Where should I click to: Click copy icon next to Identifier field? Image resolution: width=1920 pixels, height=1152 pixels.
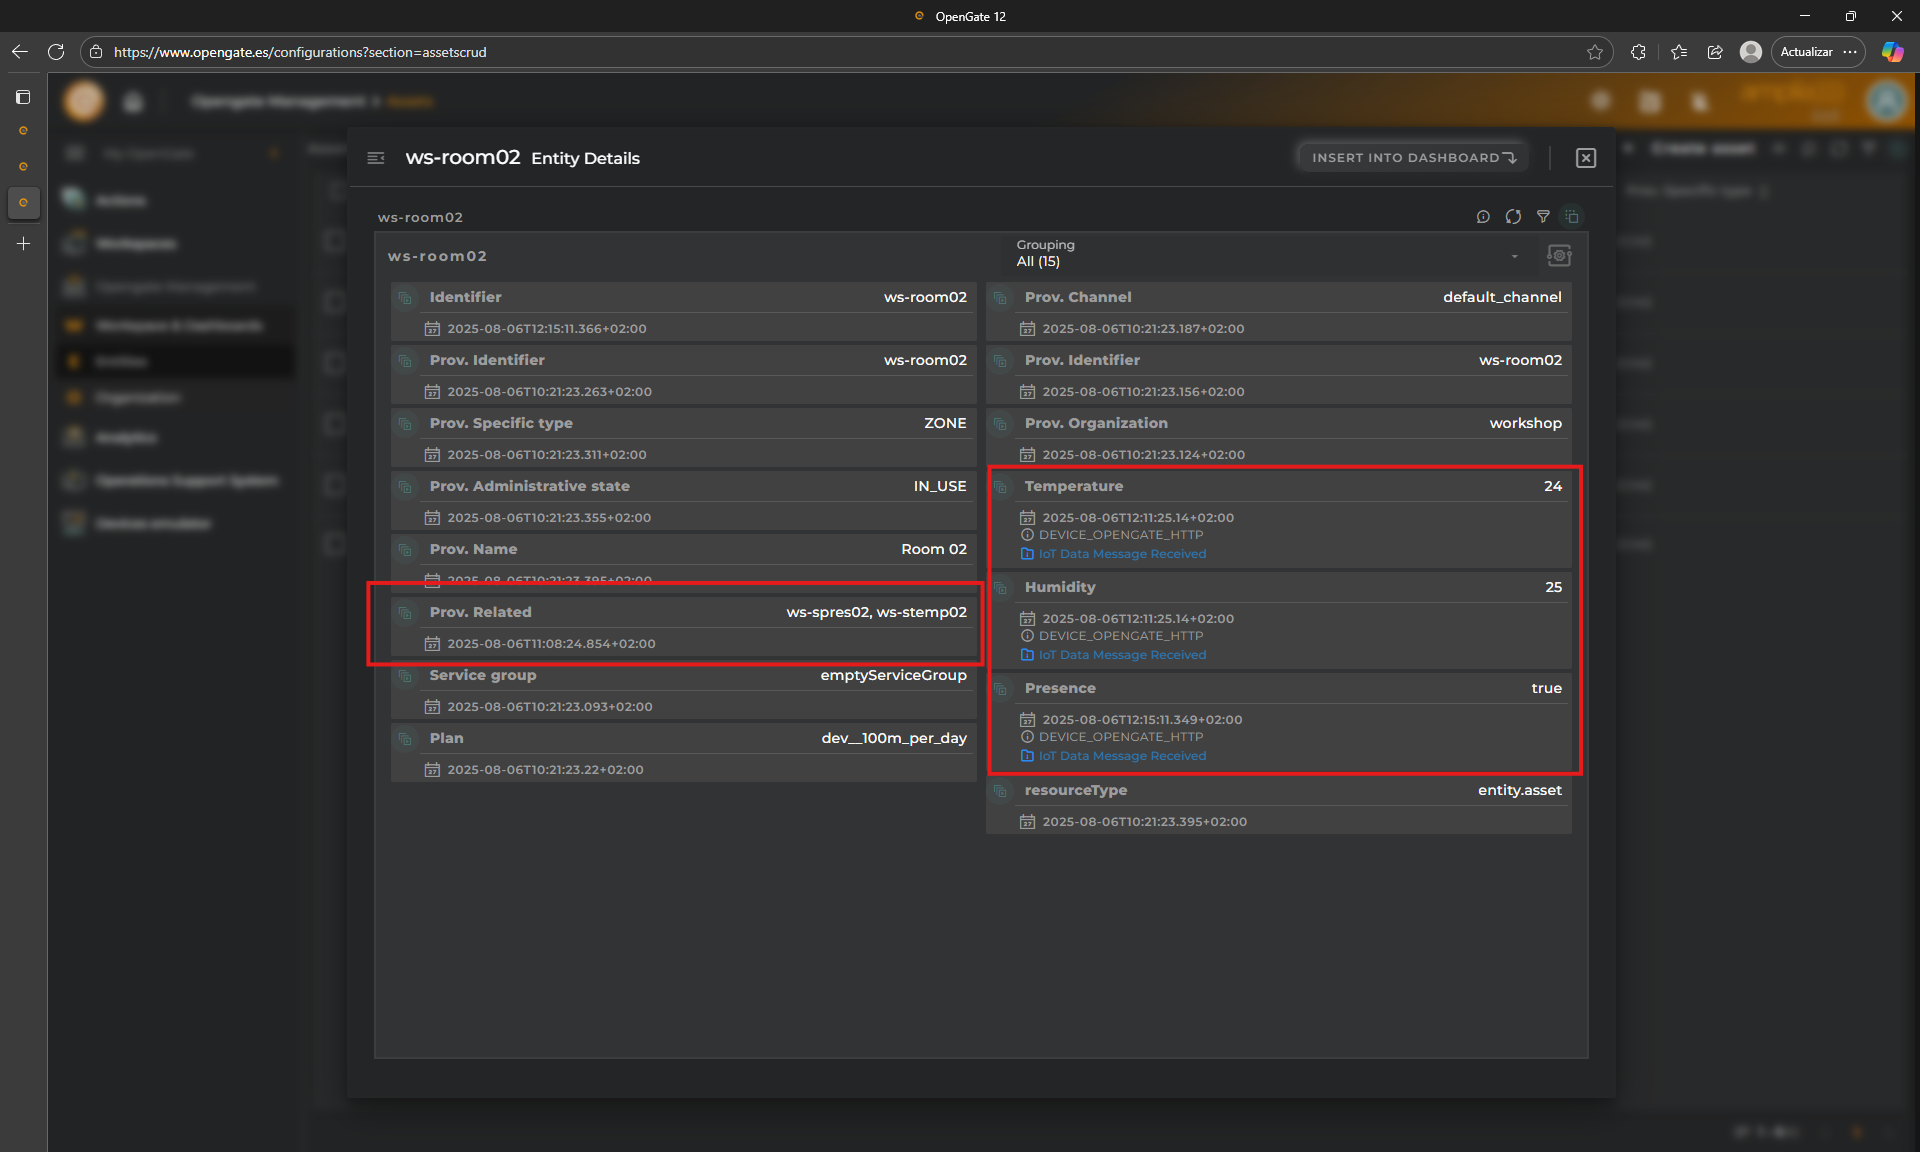tap(405, 298)
